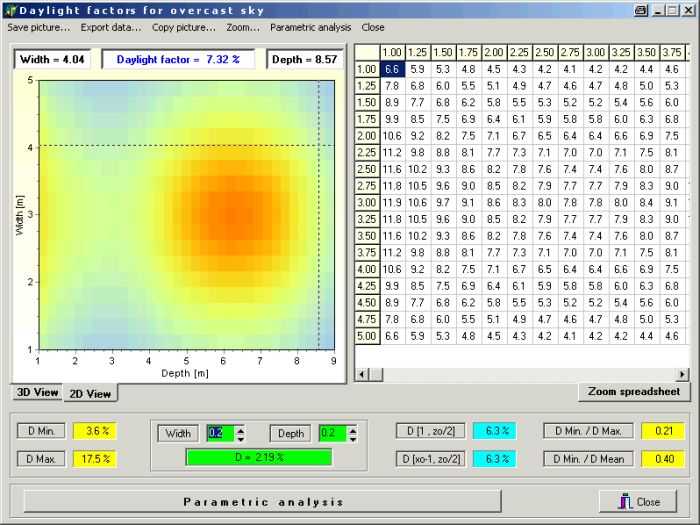Select Close in the menu bar
700x525 pixels.
pyautogui.click(x=373, y=28)
